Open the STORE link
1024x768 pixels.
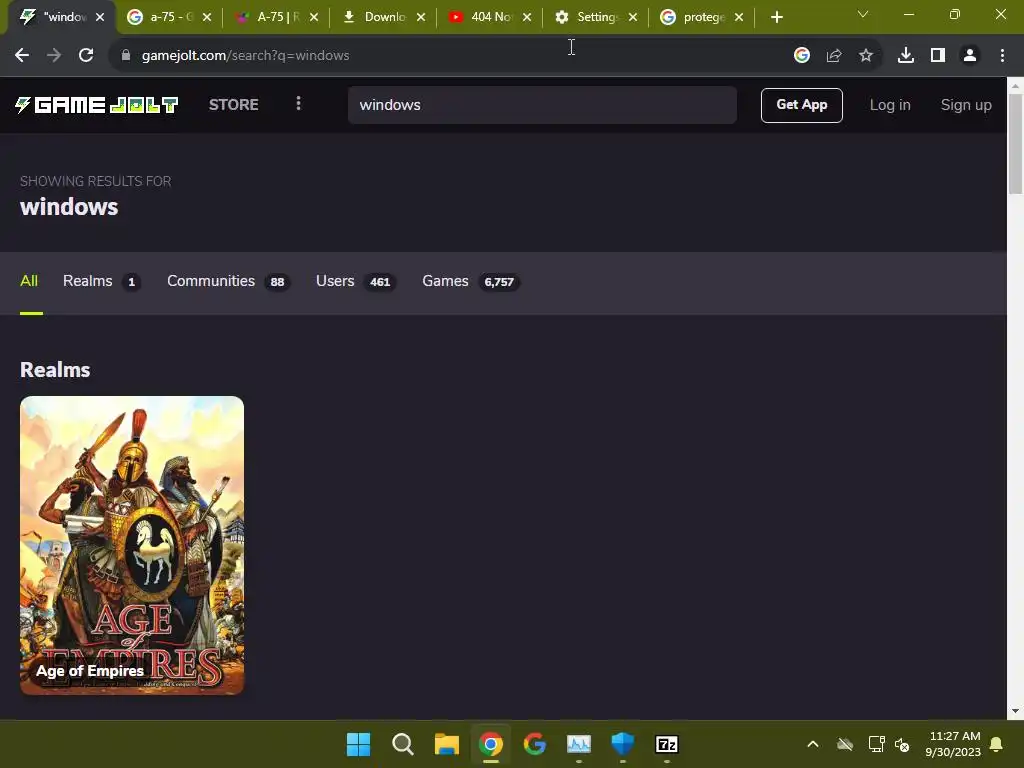[x=234, y=105]
